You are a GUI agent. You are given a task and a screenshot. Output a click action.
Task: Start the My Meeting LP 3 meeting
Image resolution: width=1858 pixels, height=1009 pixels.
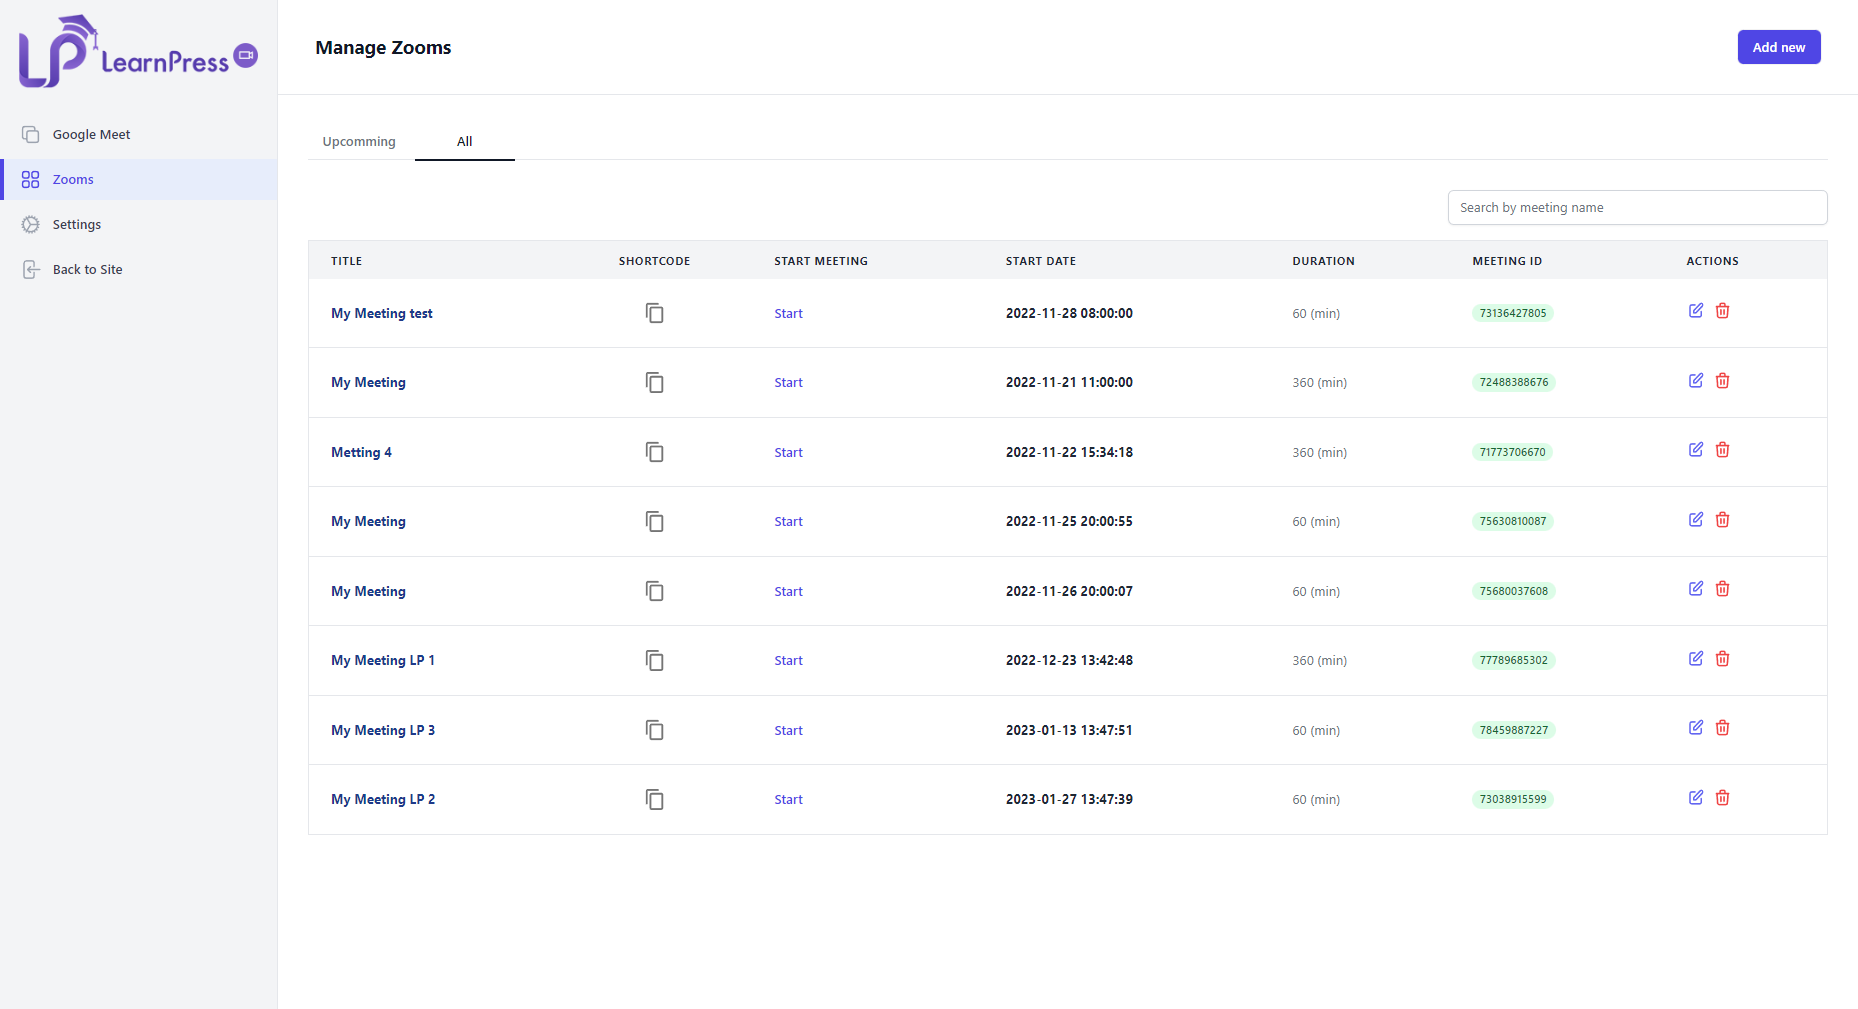coord(788,730)
